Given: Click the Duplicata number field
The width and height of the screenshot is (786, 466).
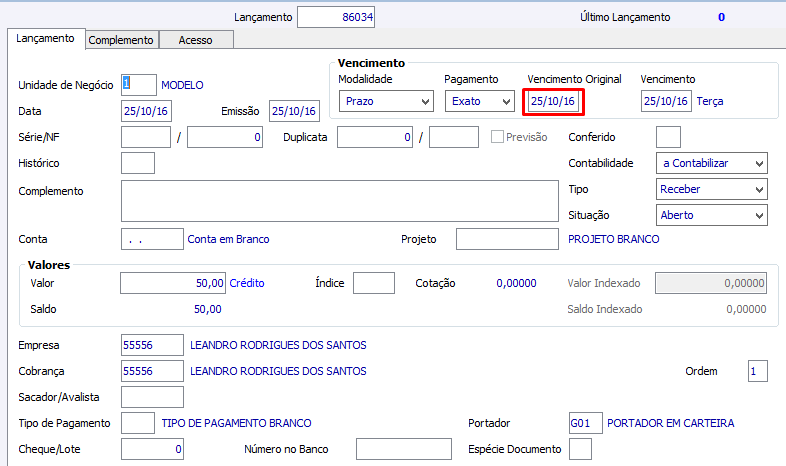Looking at the screenshot, I should (x=375, y=137).
